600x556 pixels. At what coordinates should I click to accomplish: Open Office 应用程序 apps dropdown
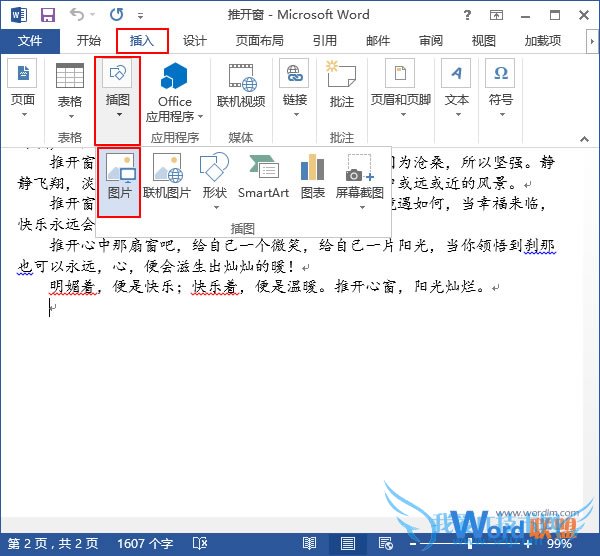pyautogui.click(x=174, y=93)
